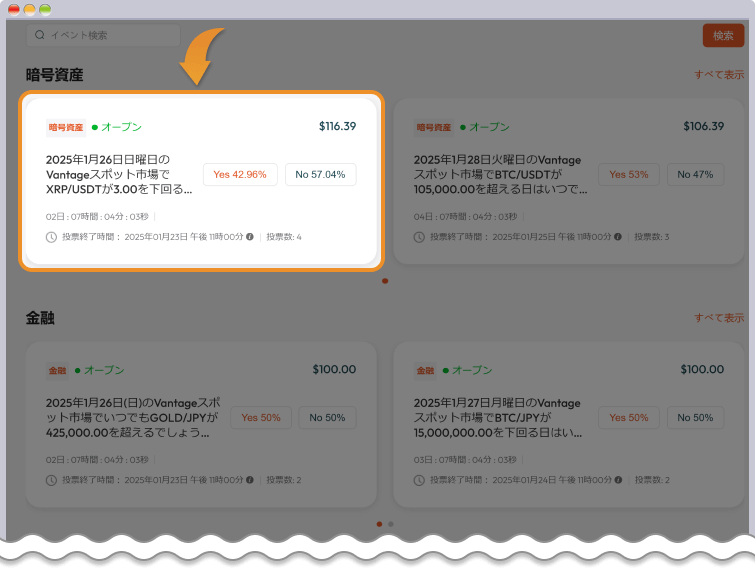Image resolution: width=755 pixels, height=571 pixels.
Task: Select the 暗号資産 carousel page dot
Action: (385, 281)
